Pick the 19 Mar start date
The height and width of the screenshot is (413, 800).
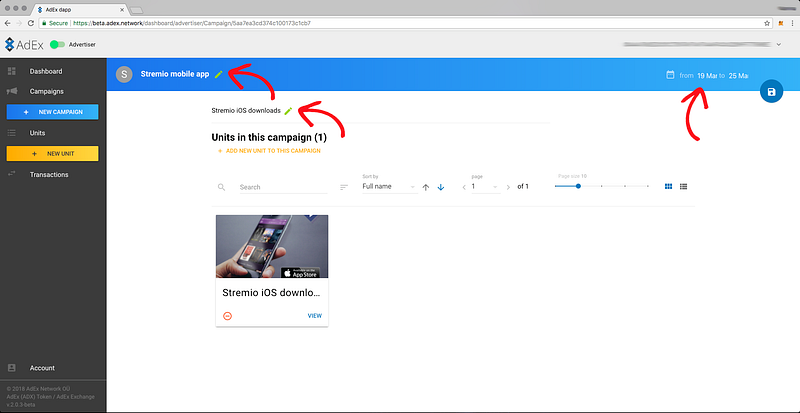(707, 76)
